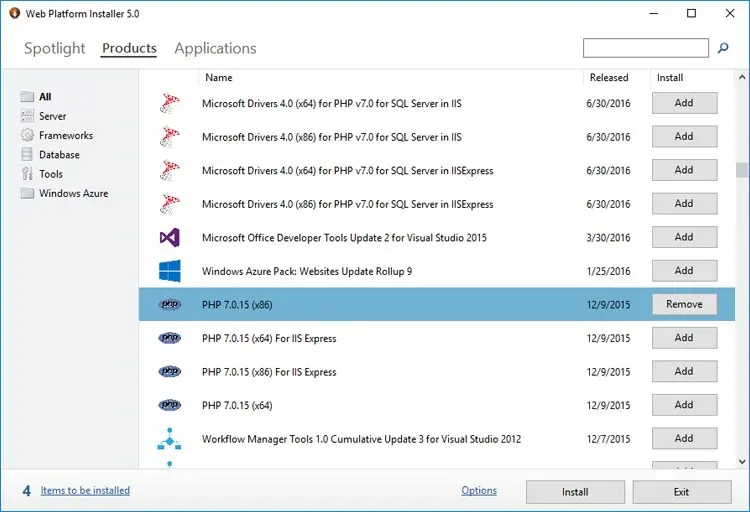Sort by the Name column header
This screenshot has width=750, height=512.
tap(219, 78)
